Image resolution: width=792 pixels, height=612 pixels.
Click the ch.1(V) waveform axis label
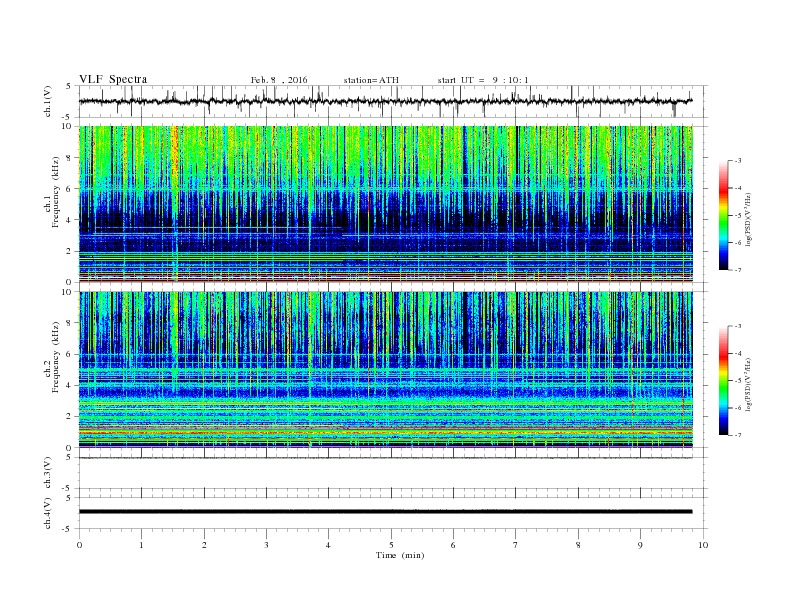point(48,102)
